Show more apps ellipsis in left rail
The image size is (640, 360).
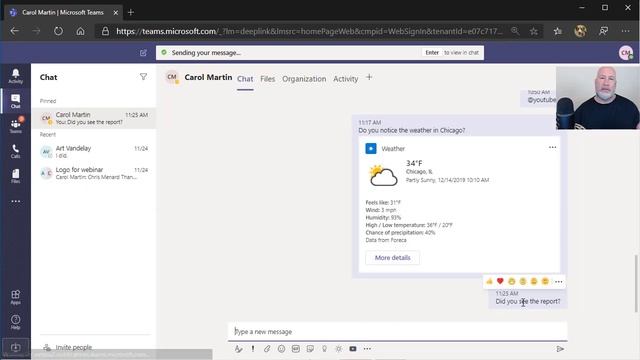[x=16, y=201]
